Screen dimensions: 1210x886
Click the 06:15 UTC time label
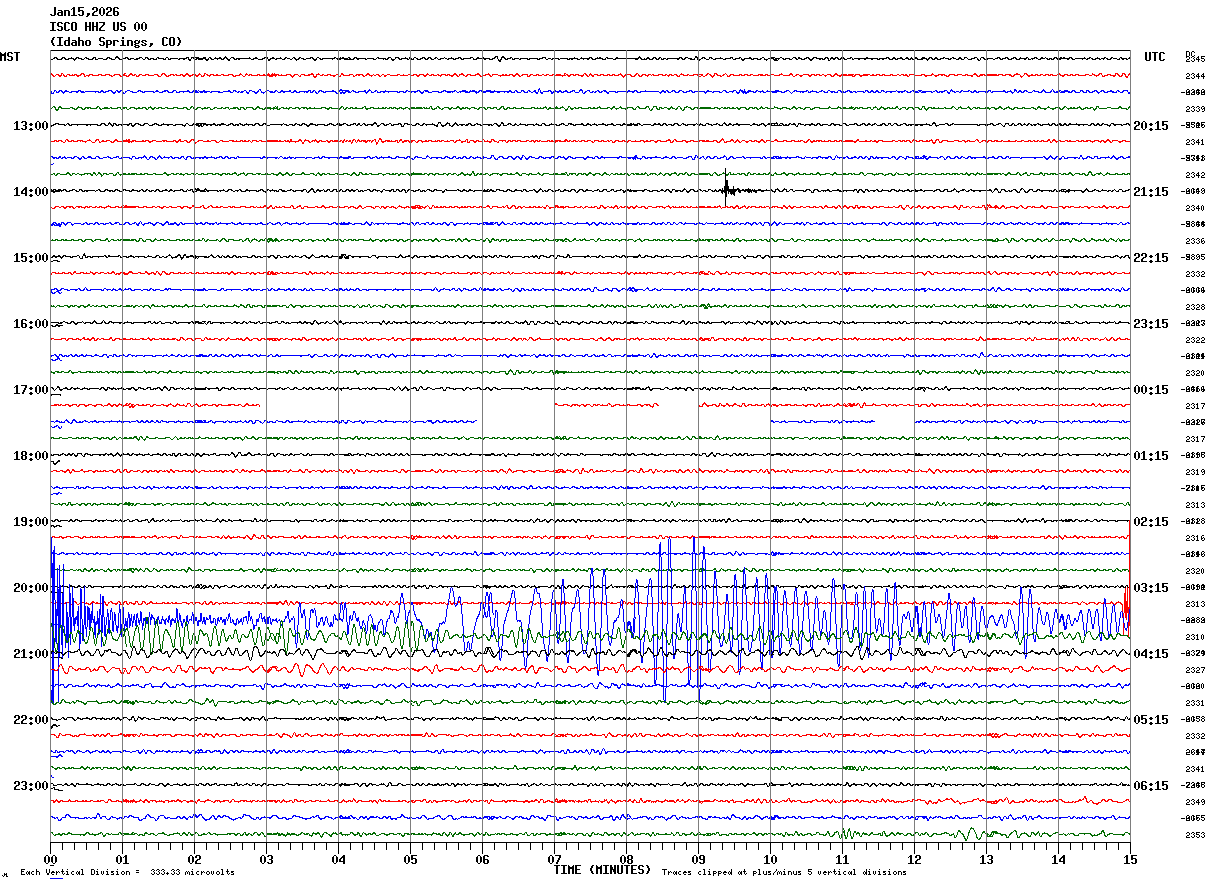point(1150,786)
